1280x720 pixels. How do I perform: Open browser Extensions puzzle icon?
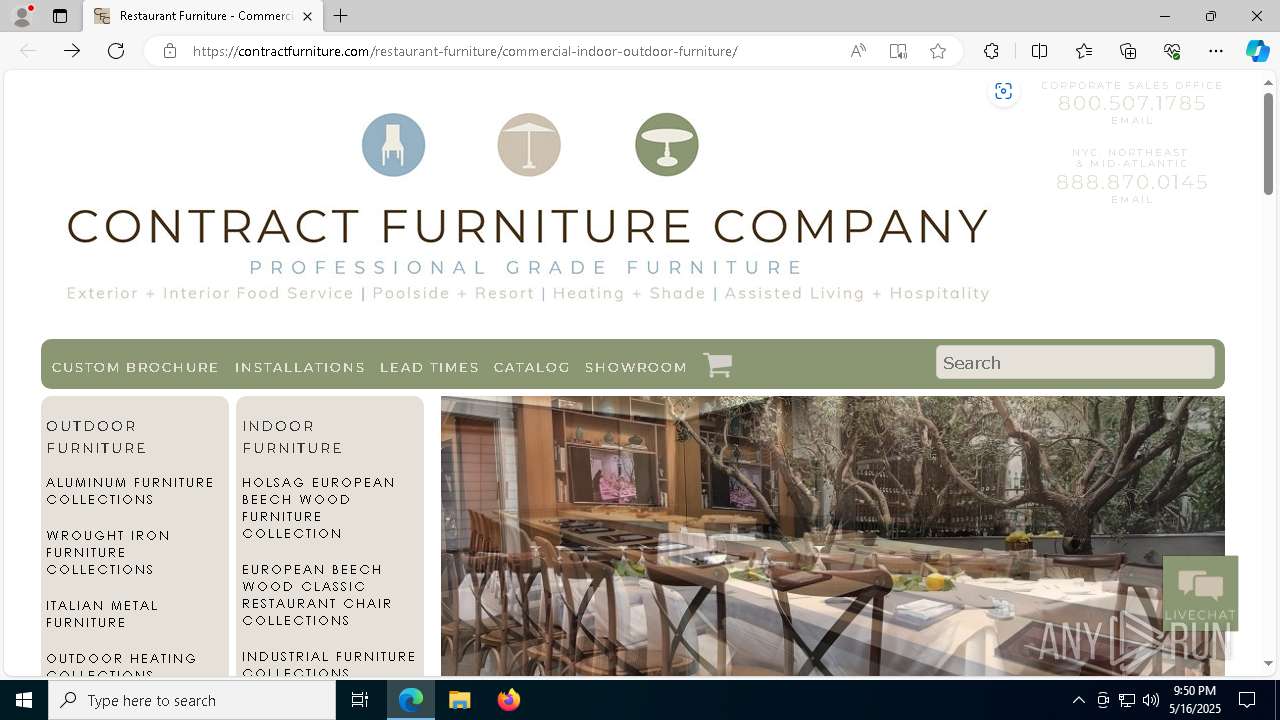[x=991, y=51]
